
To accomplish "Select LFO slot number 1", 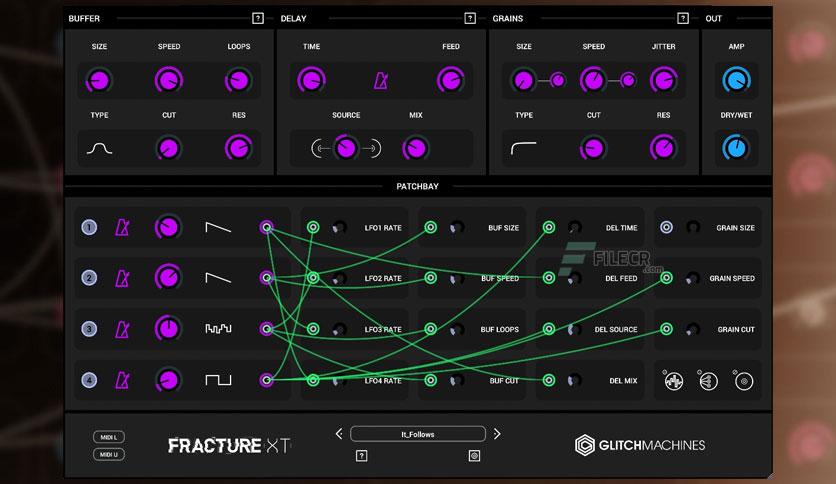I will coord(89,228).
